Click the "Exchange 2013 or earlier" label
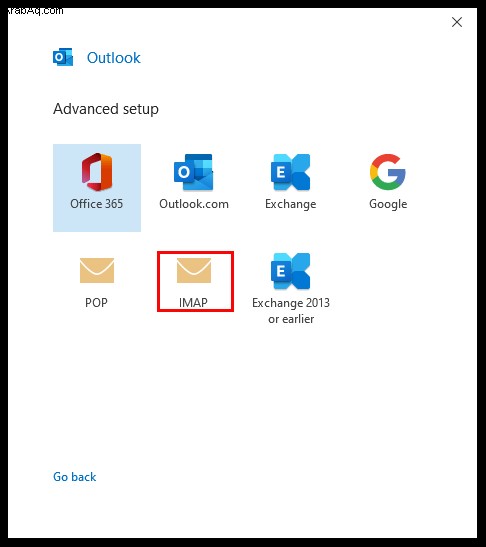The image size is (486, 547). 291,310
